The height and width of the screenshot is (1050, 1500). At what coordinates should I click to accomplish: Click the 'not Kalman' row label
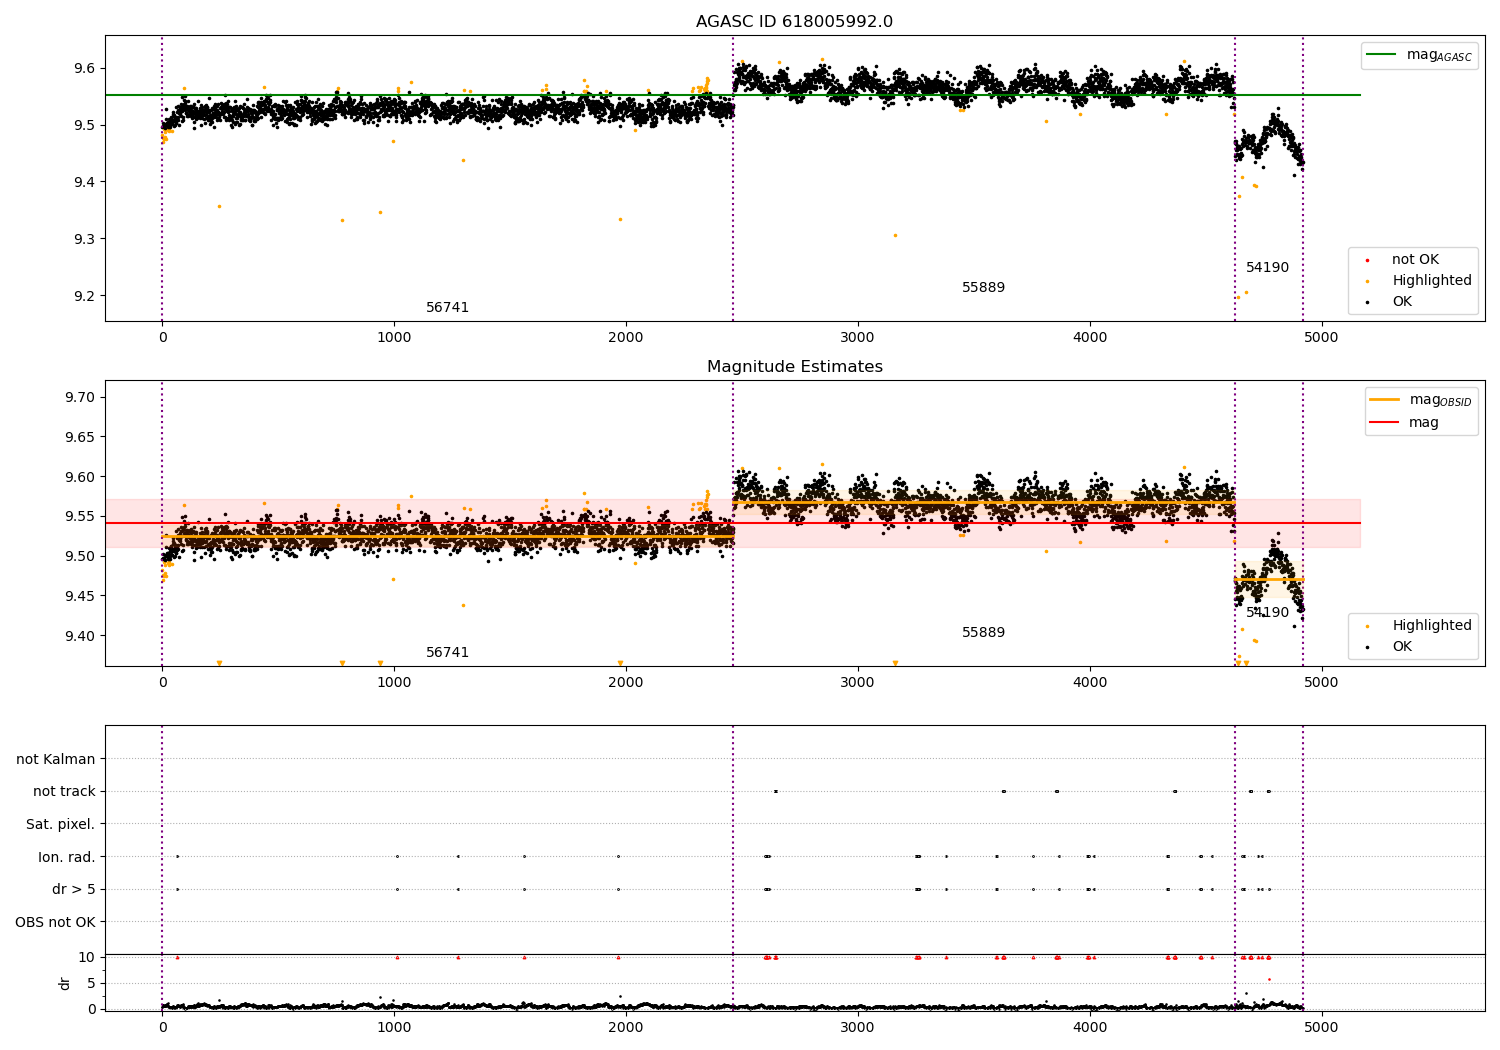click(x=56, y=760)
